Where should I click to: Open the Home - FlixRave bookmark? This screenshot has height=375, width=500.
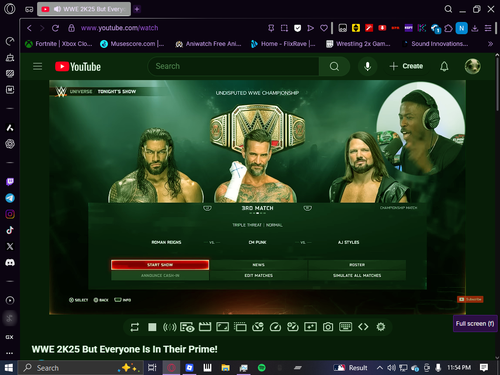tap(283, 44)
